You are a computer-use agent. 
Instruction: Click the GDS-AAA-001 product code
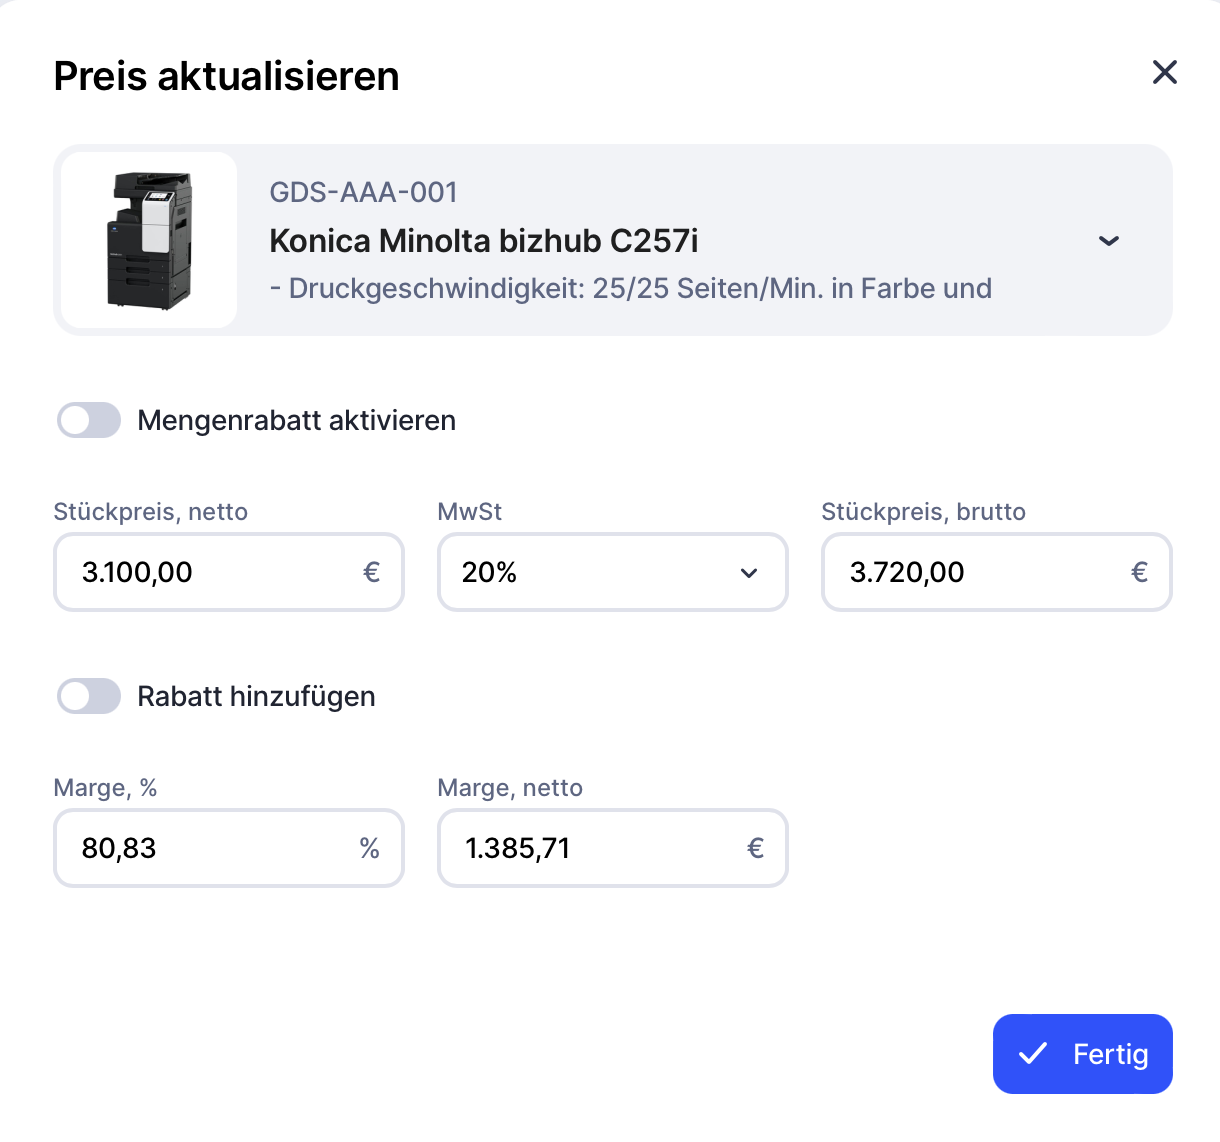click(x=363, y=192)
